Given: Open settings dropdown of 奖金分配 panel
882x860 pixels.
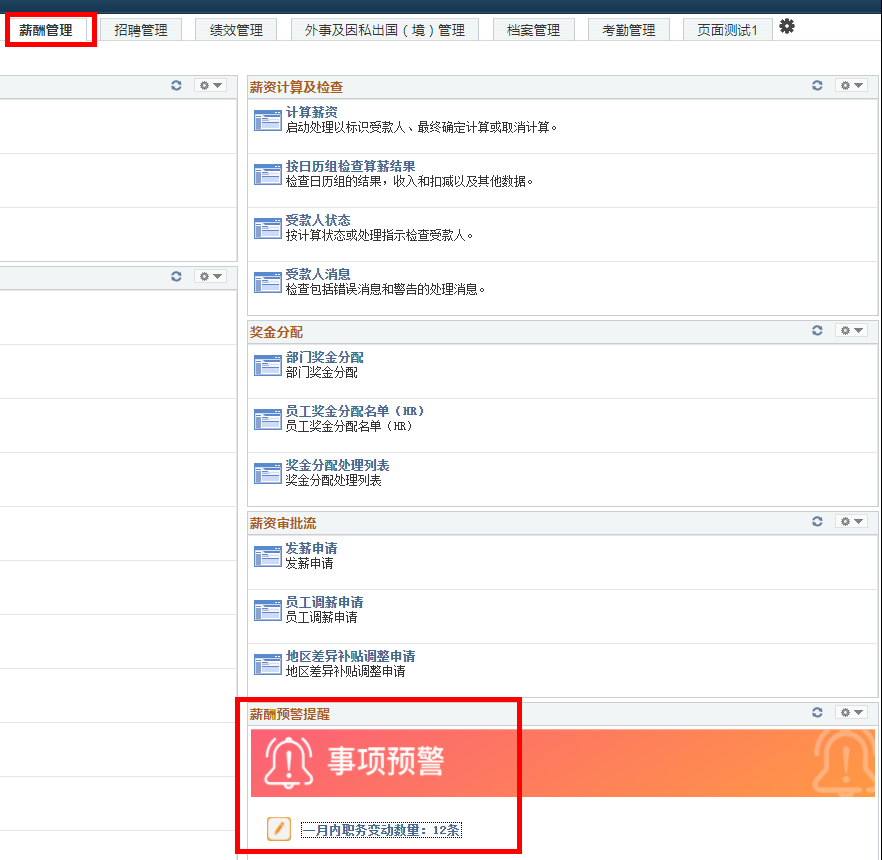Looking at the screenshot, I should 852,331.
